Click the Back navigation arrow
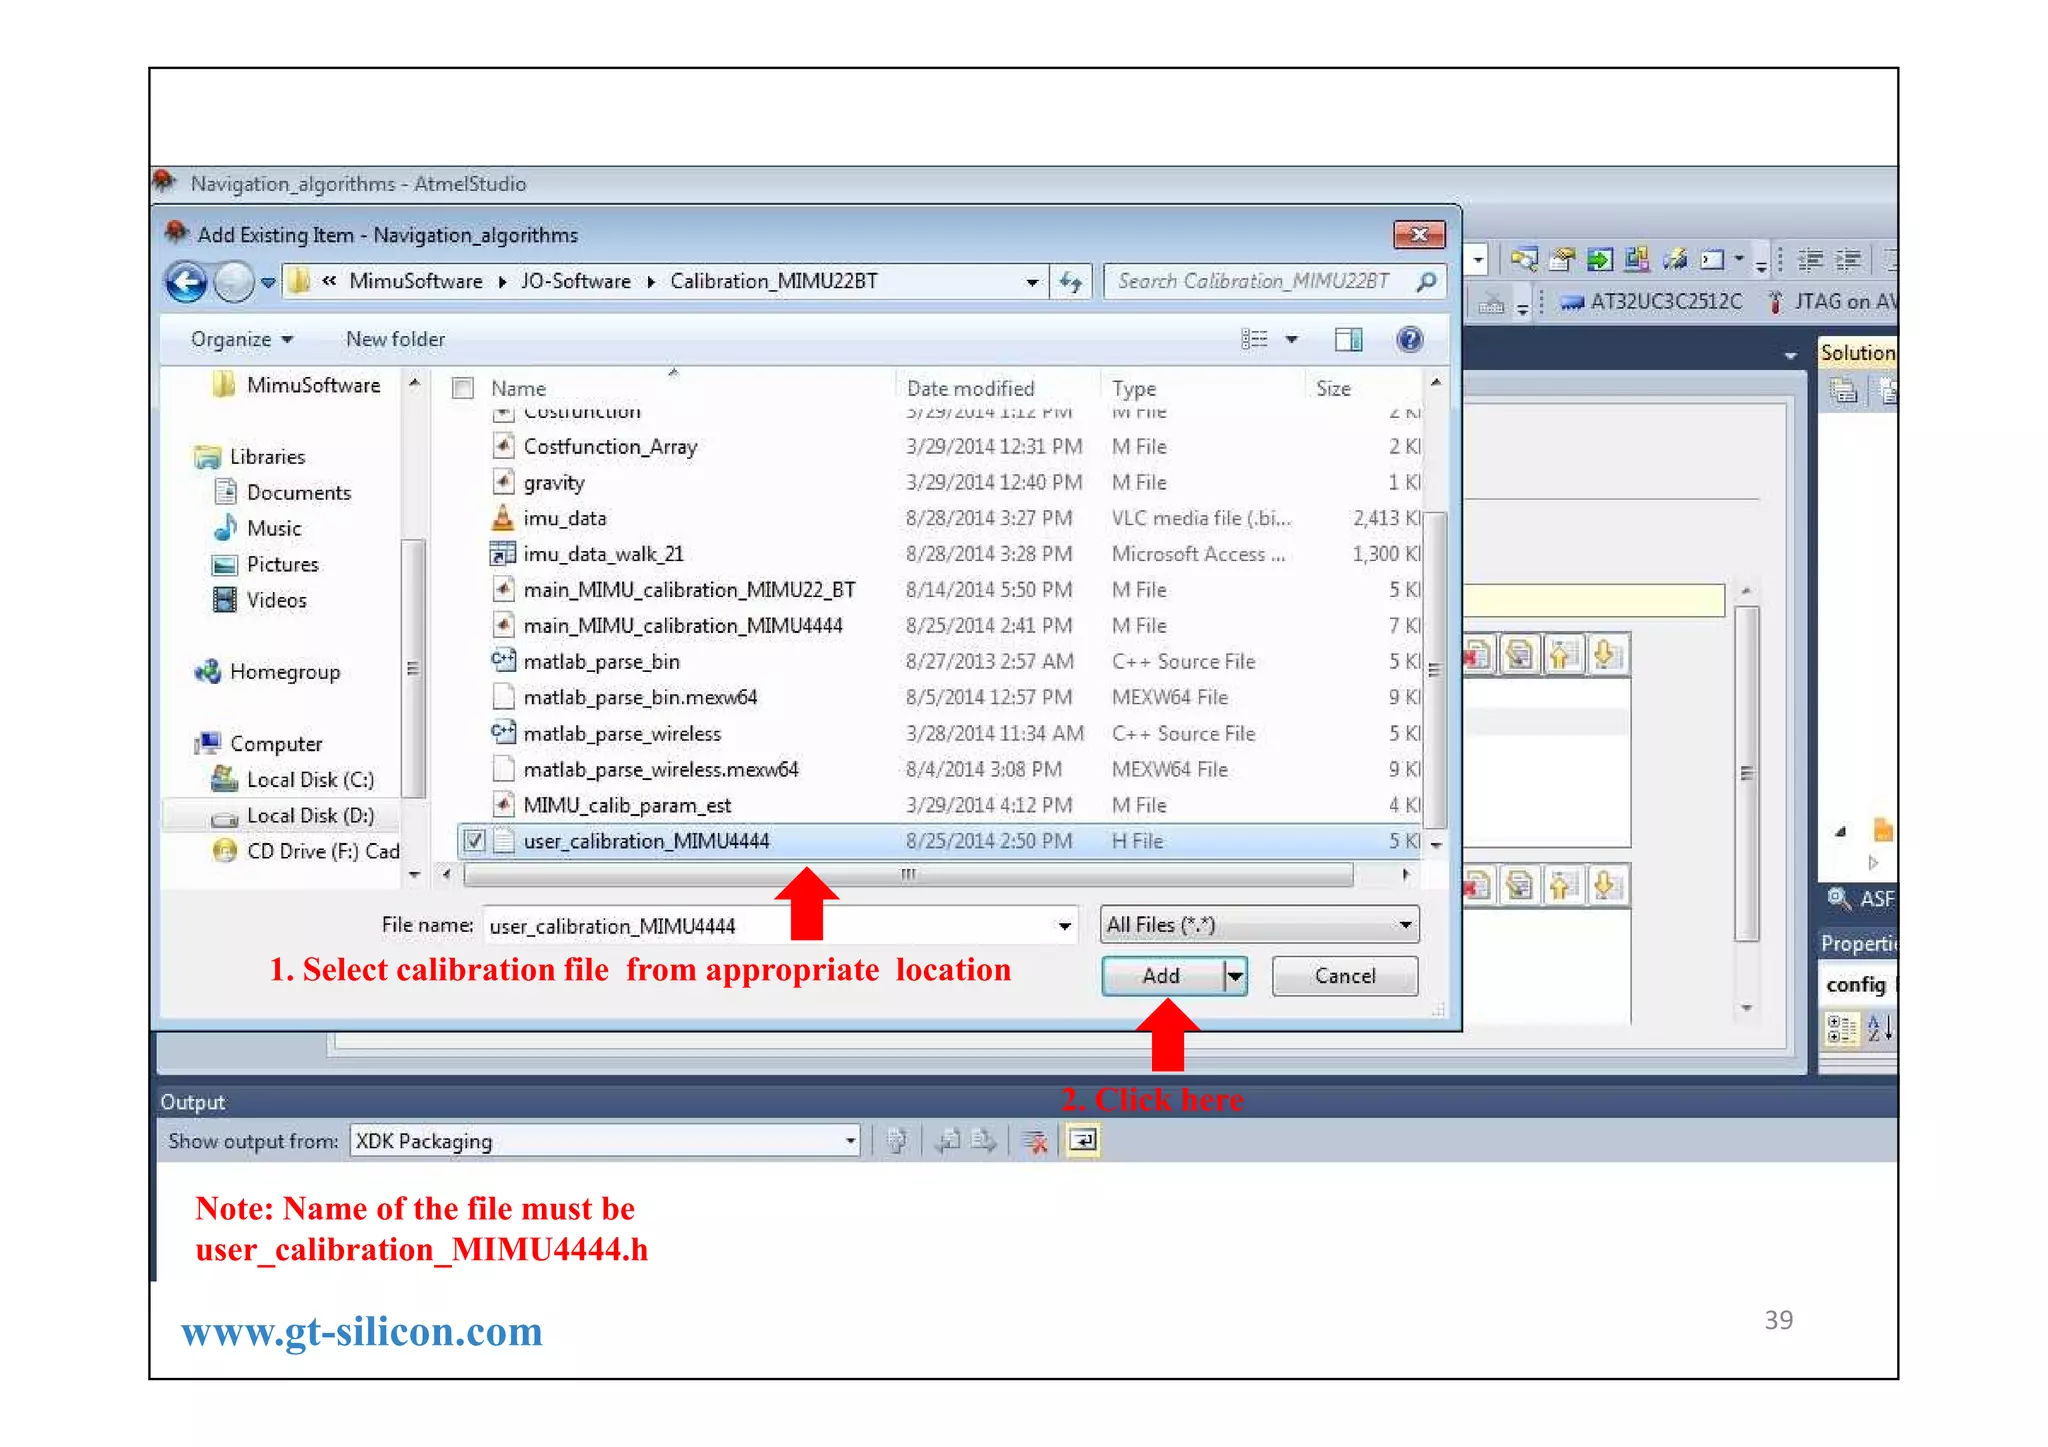This screenshot has height=1447, width=2048. pyautogui.click(x=186, y=282)
